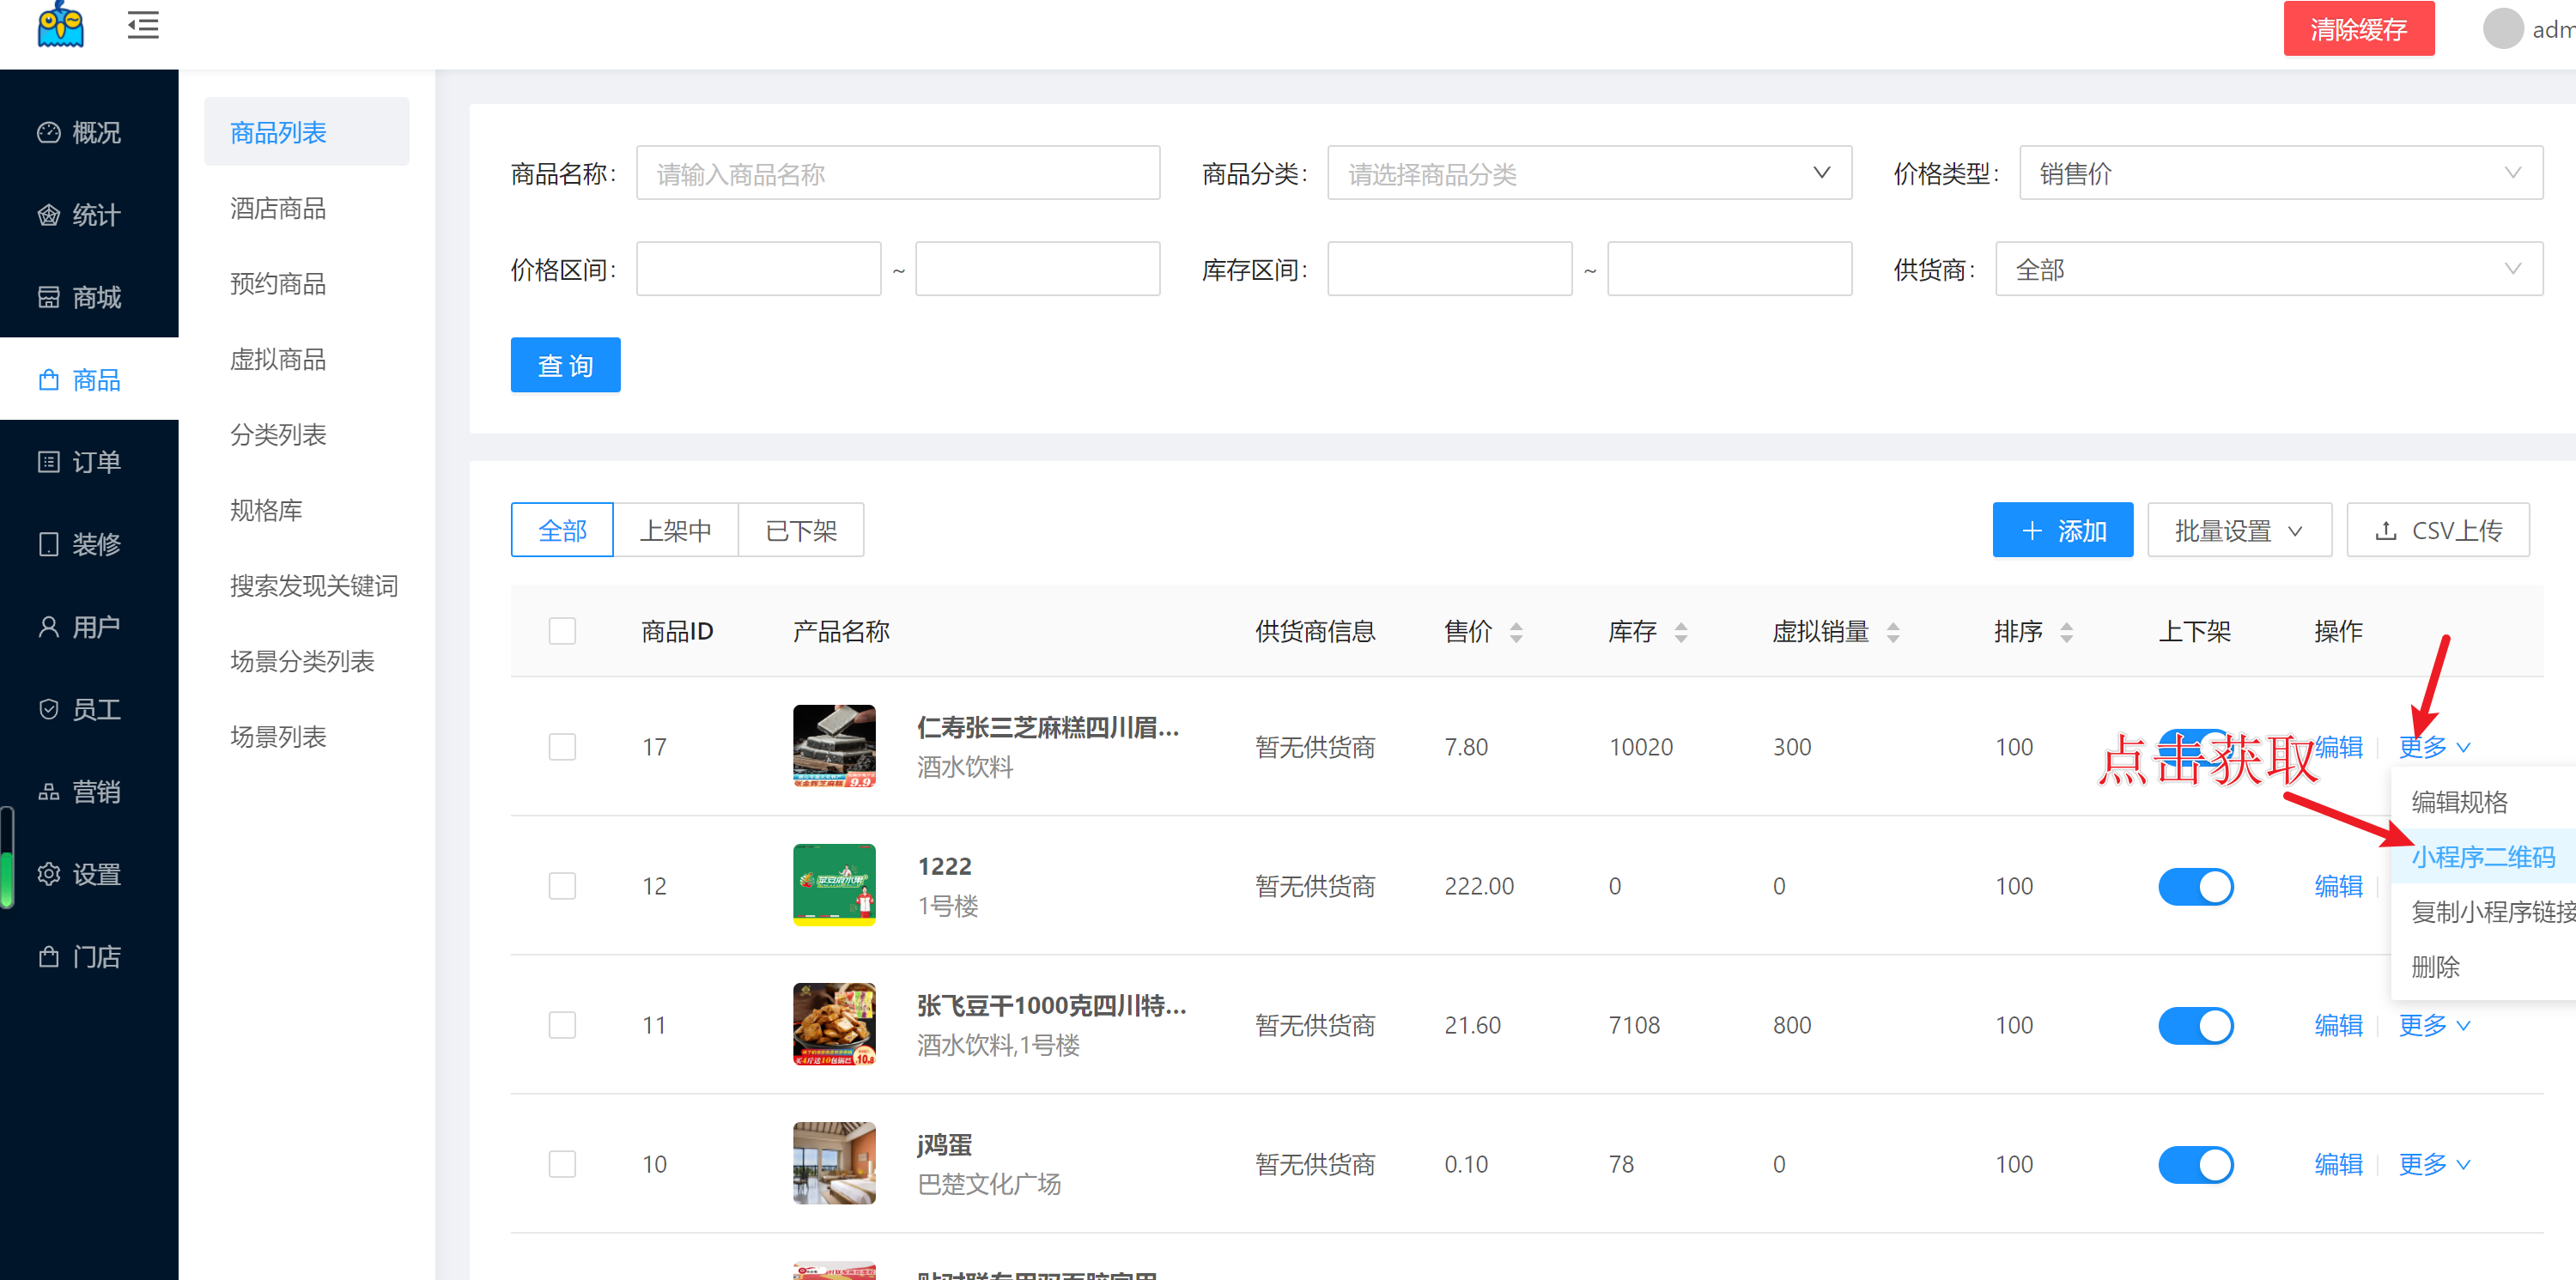Viewport: 2576px width, 1280px height.
Task: Open the 装修 decoration sidebar icon
Action: pyautogui.click(x=48, y=544)
